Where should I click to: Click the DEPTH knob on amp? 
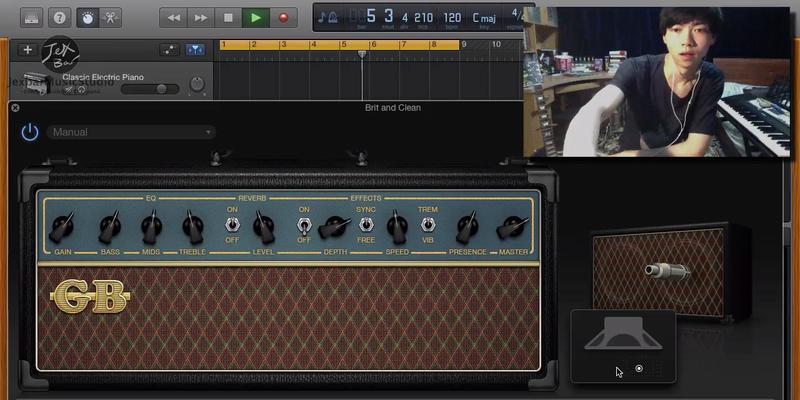[x=335, y=227]
